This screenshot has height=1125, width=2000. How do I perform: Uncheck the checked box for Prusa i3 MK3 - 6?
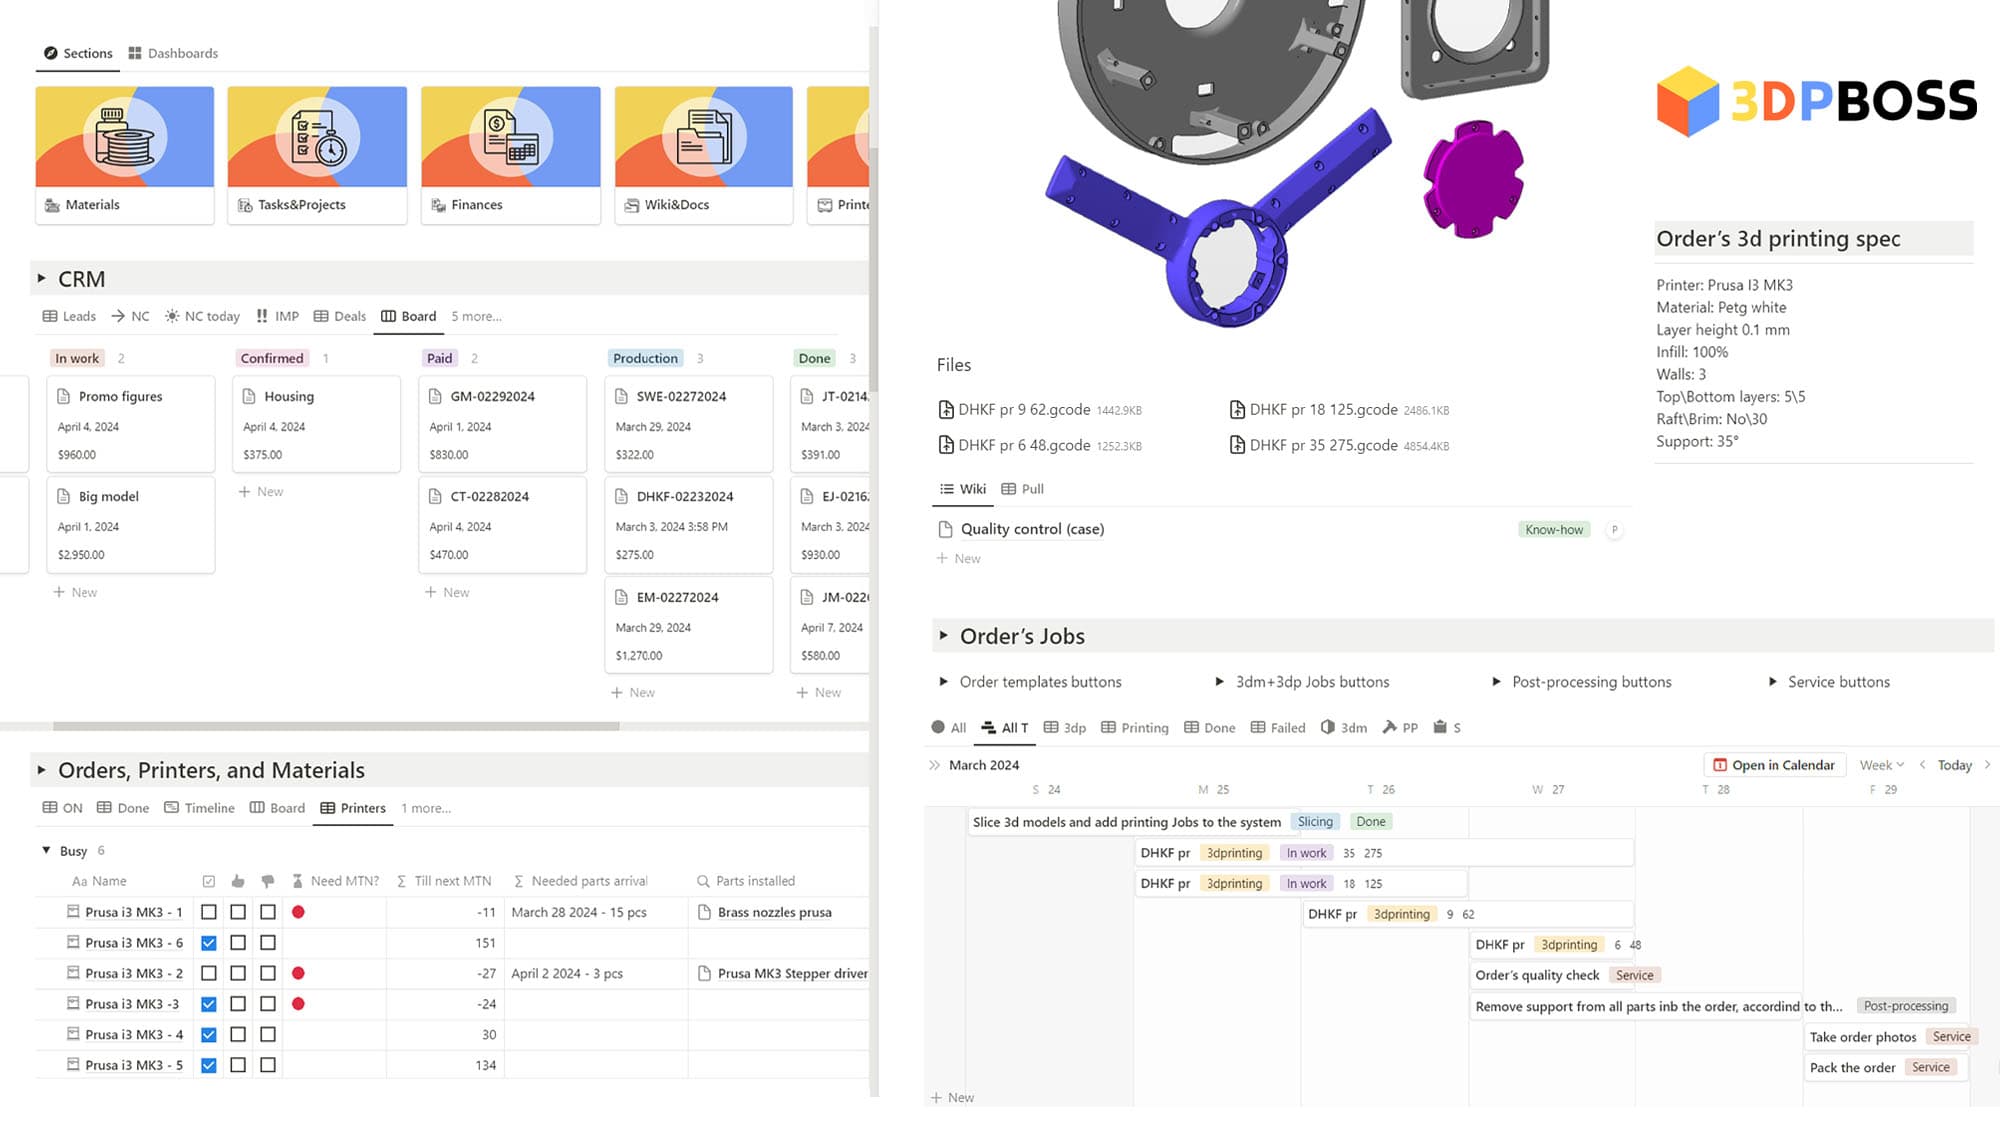click(208, 943)
